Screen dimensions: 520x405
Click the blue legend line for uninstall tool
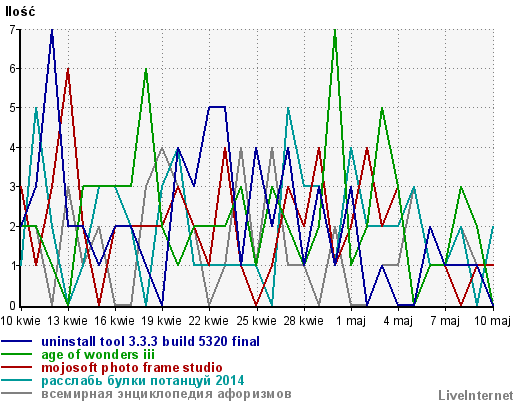click(17, 341)
